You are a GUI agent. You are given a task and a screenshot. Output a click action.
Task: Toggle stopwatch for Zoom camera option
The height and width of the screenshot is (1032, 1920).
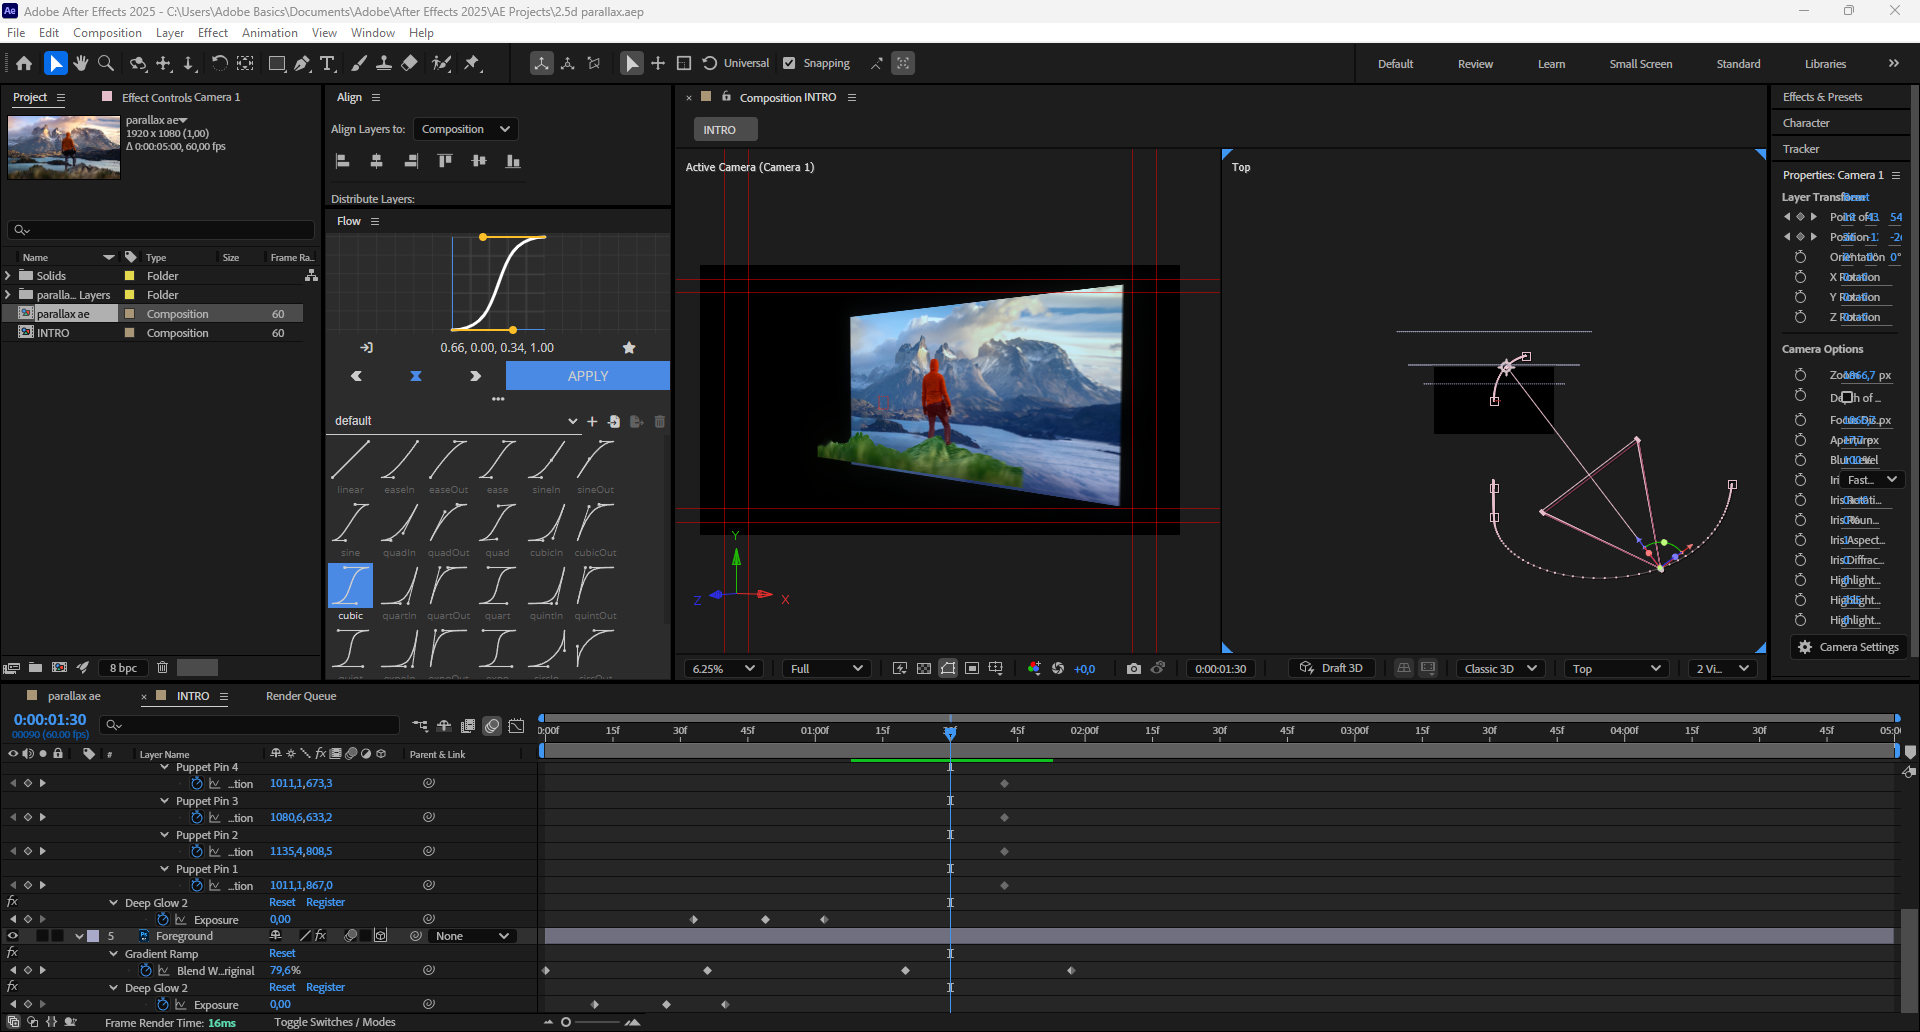click(x=1800, y=375)
